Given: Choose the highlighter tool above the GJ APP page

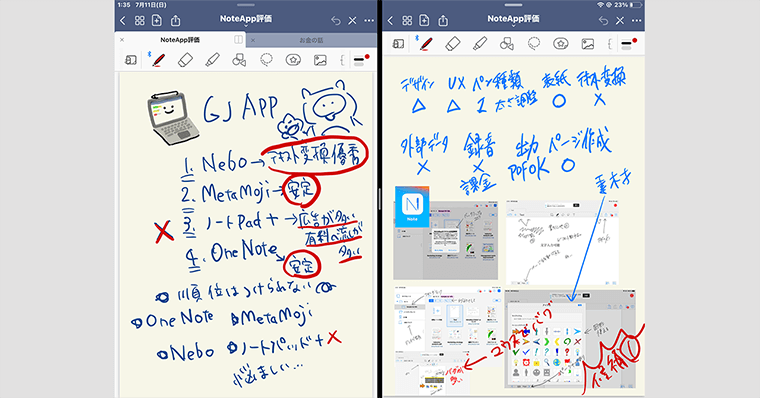Looking at the screenshot, I should [212, 60].
